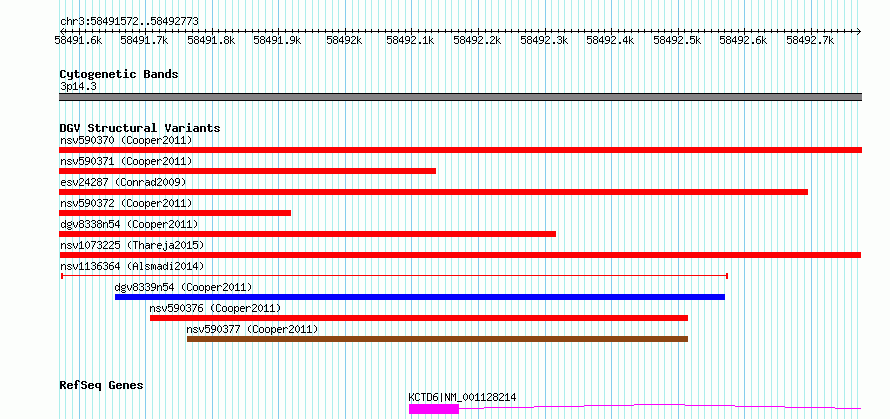Click the 58492.6k ruler tick label
The height and width of the screenshot is (419, 890).
pos(744,40)
